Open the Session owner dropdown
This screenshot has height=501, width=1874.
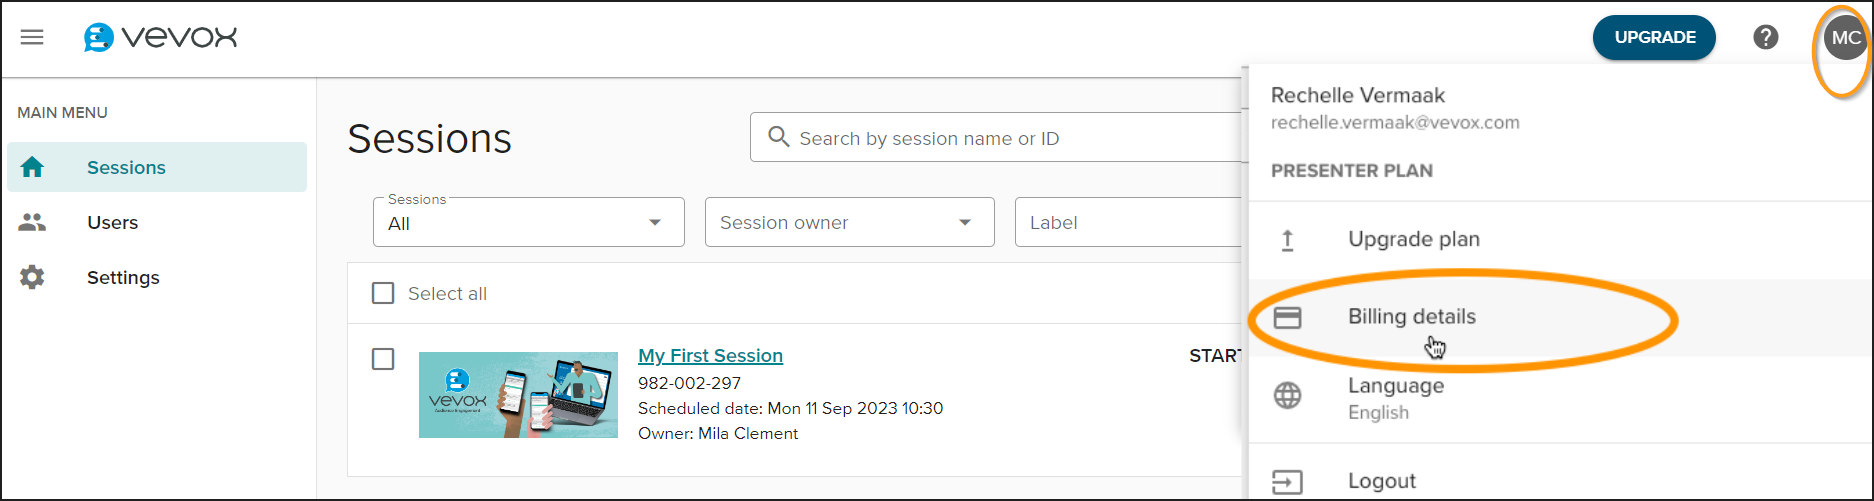point(850,222)
